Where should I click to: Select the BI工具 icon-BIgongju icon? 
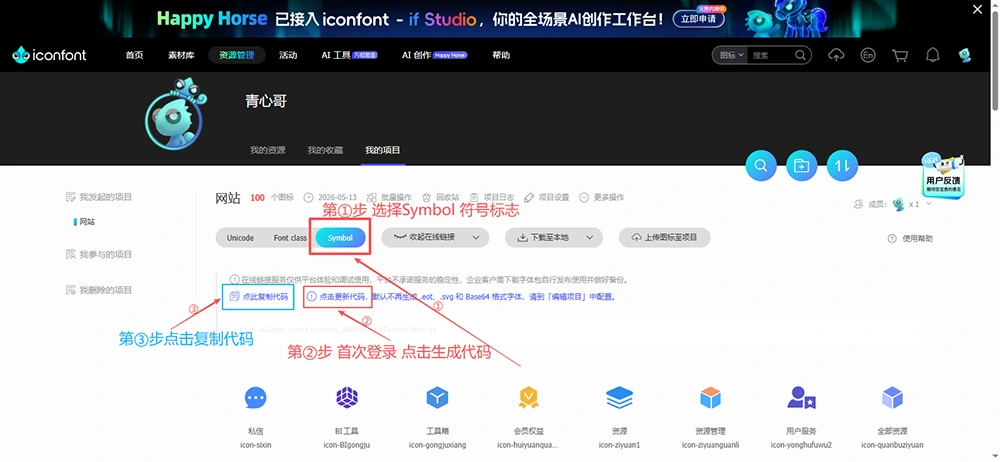pyautogui.click(x=347, y=398)
